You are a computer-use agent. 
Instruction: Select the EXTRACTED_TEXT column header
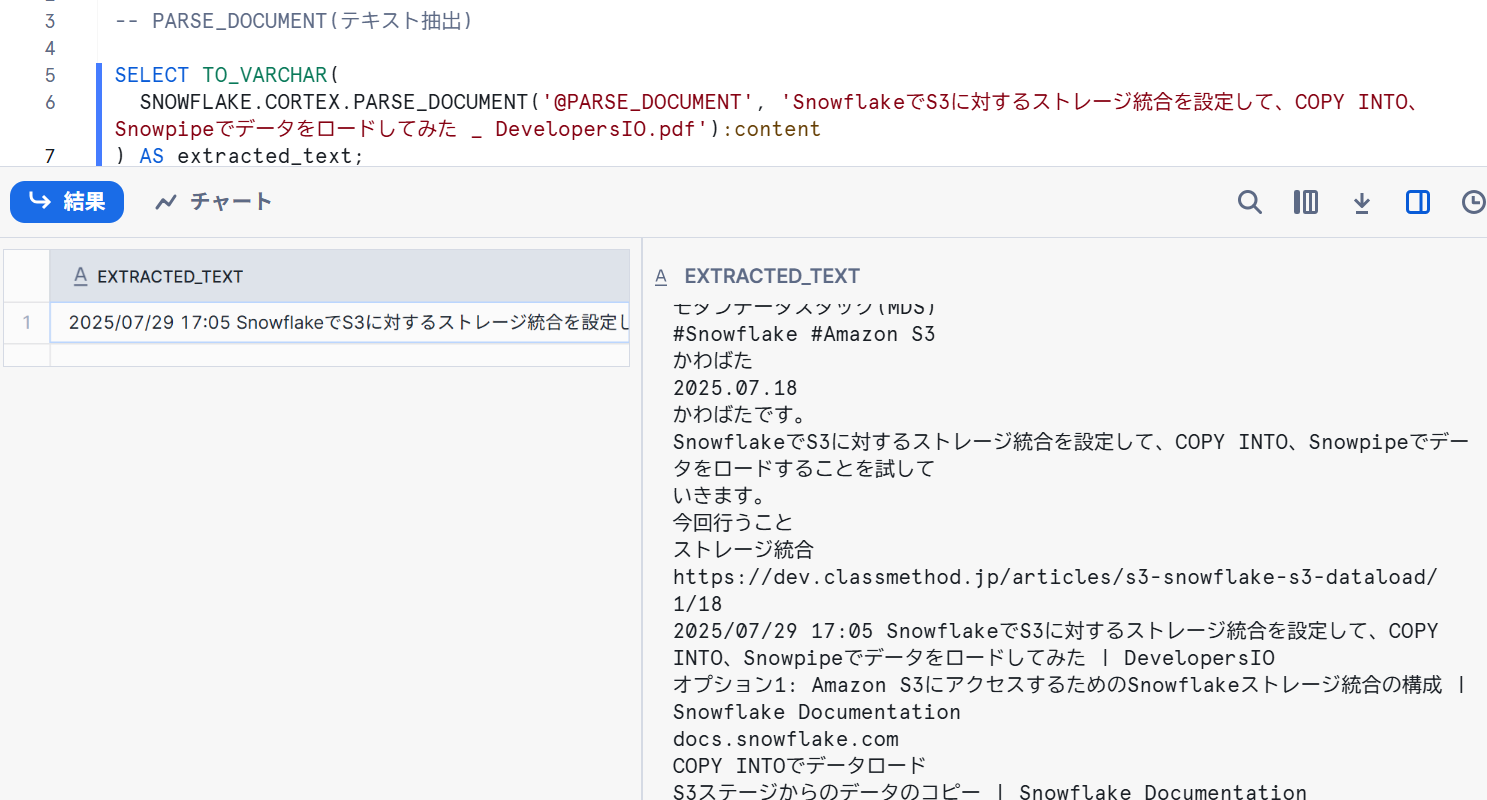(x=340, y=276)
